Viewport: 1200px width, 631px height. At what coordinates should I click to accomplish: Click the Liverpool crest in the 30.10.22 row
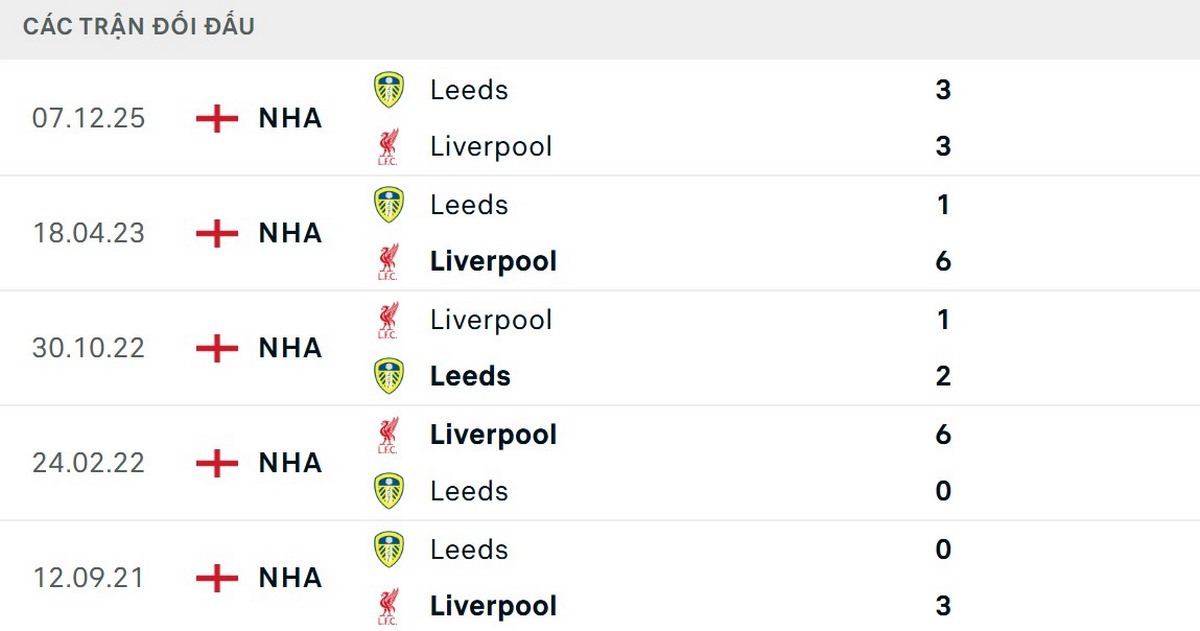(x=389, y=319)
